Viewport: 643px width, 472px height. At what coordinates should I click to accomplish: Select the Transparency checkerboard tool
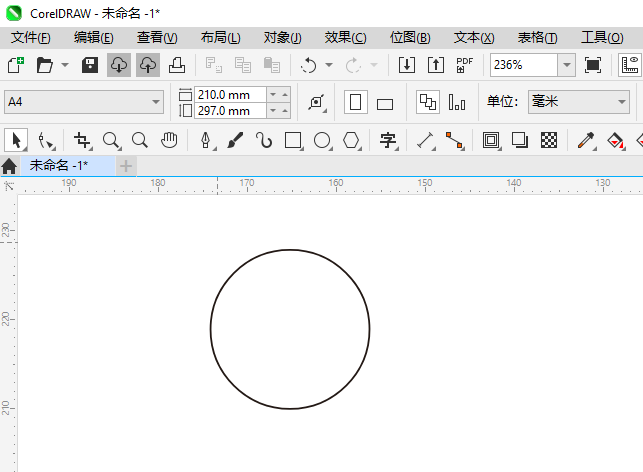coord(549,140)
